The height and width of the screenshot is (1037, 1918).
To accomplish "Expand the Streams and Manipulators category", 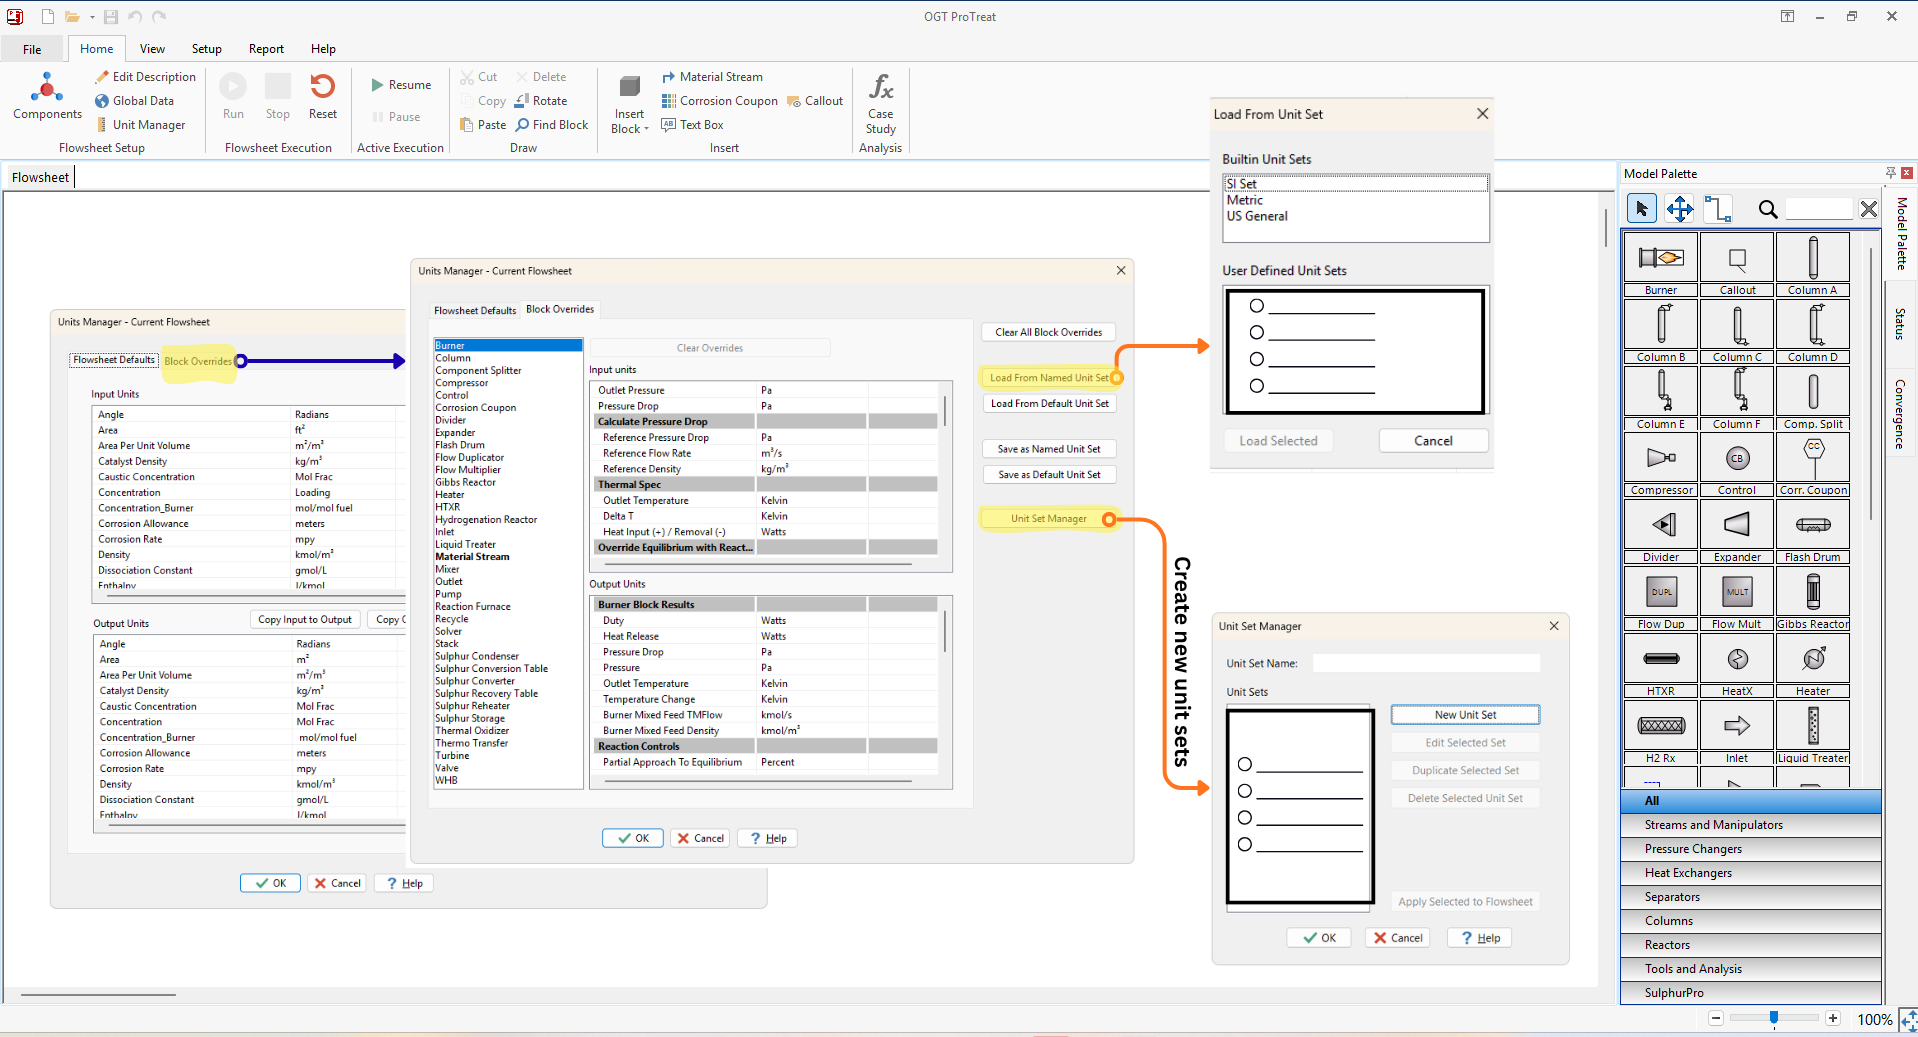I will point(1750,825).
